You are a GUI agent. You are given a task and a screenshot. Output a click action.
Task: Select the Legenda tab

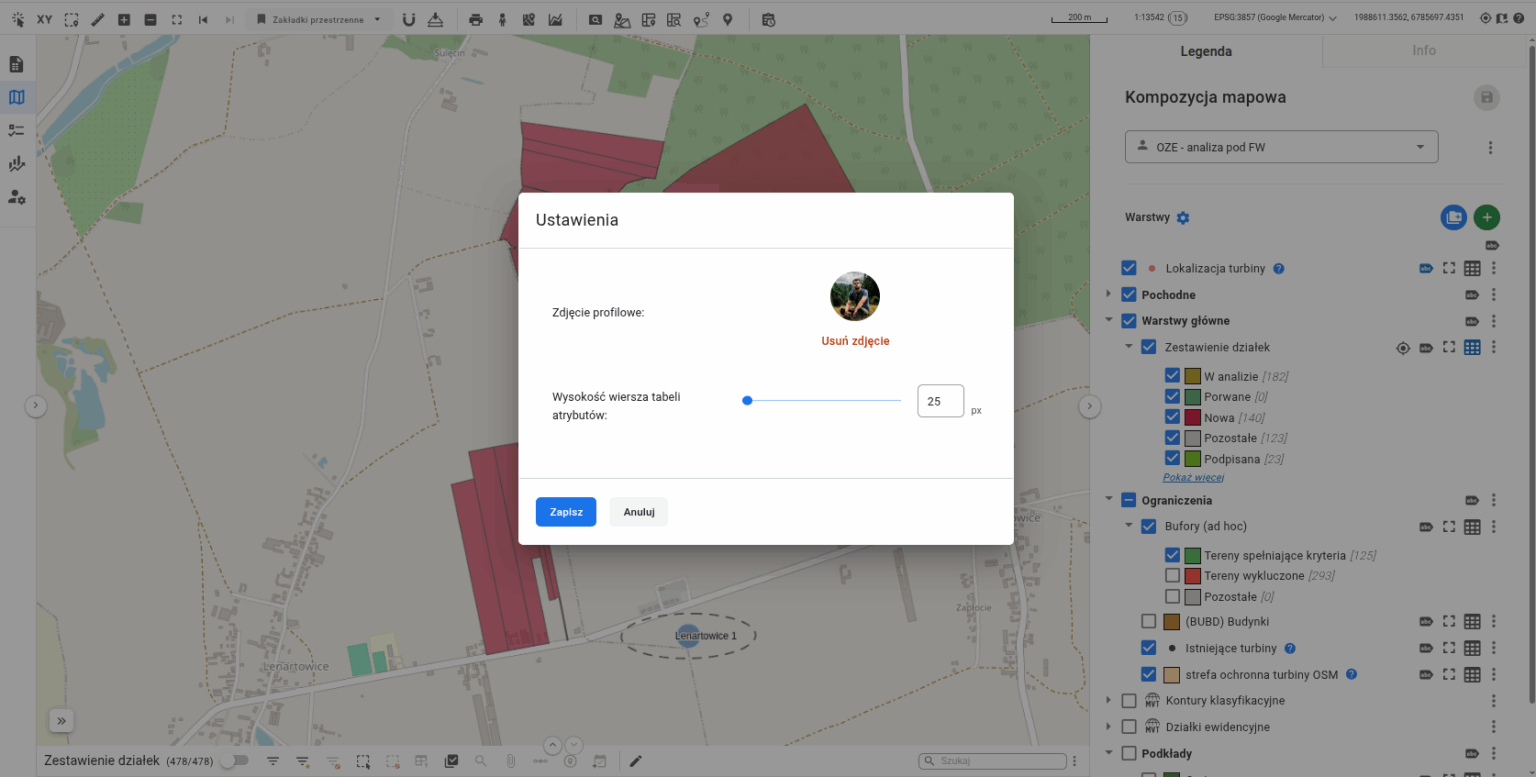[1206, 51]
